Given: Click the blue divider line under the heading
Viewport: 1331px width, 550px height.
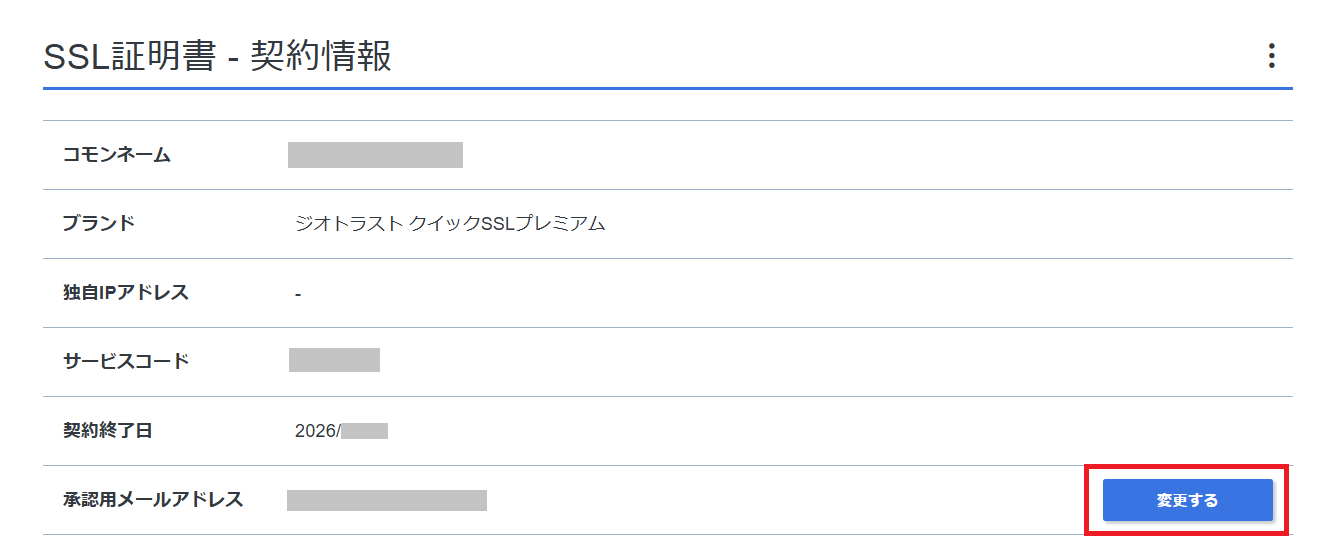Looking at the screenshot, I should point(667,89).
